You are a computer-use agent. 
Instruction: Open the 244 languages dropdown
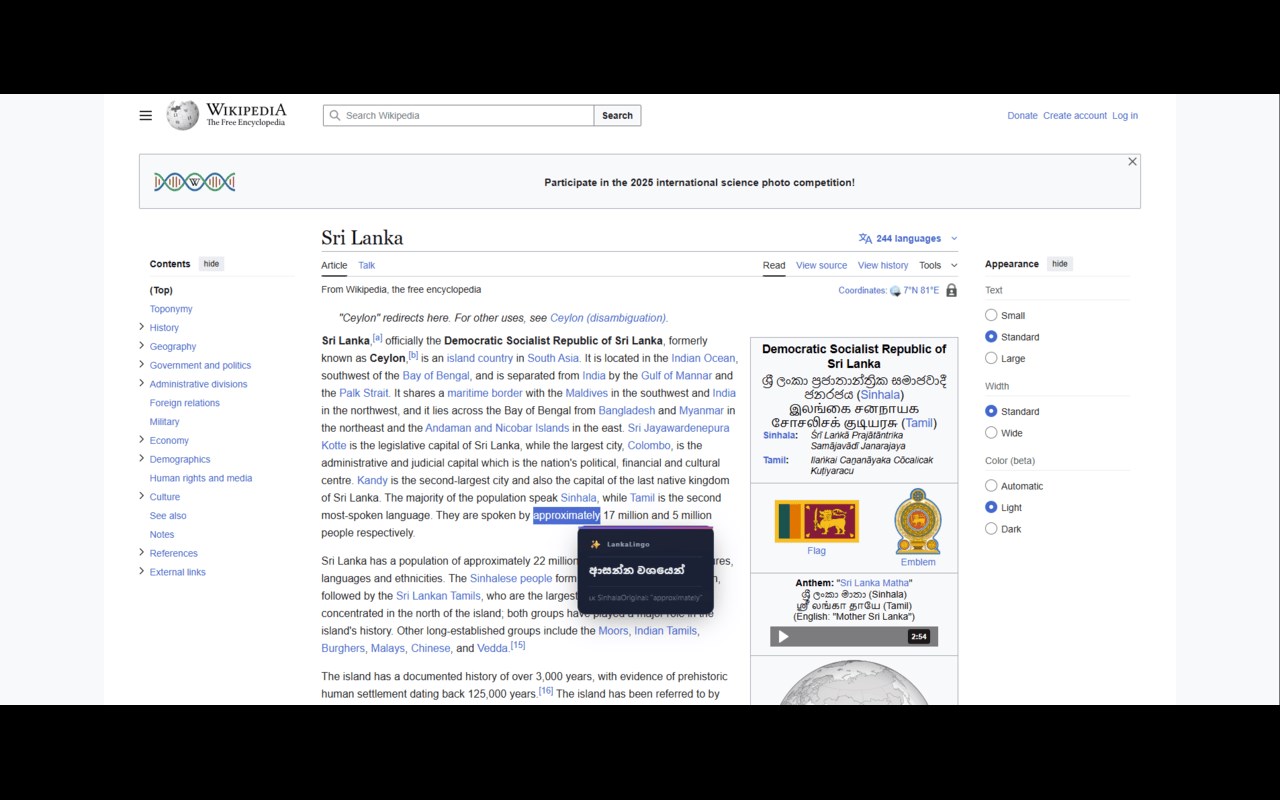(x=908, y=238)
